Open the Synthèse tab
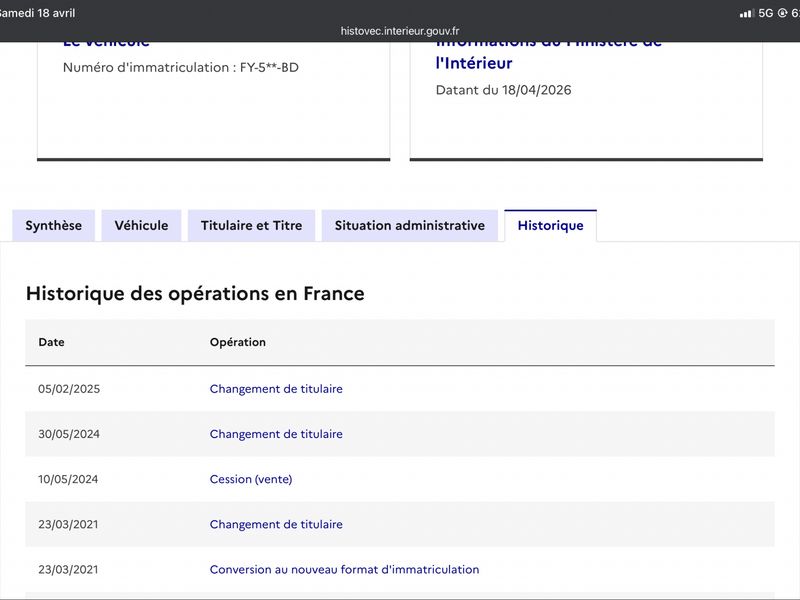 pos(54,226)
